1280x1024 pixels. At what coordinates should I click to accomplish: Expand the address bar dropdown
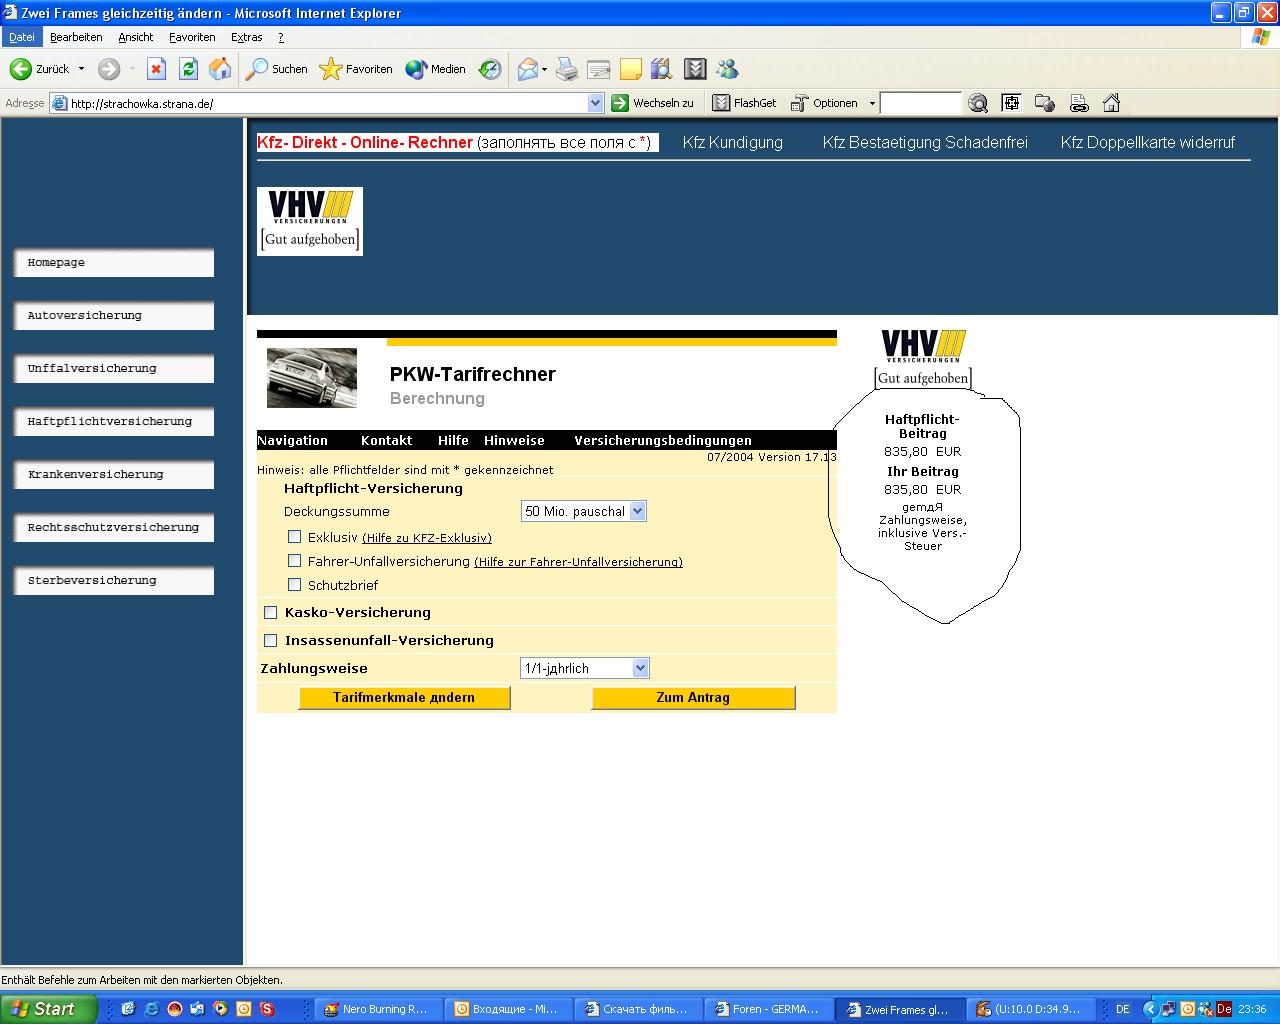click(596, 103)
